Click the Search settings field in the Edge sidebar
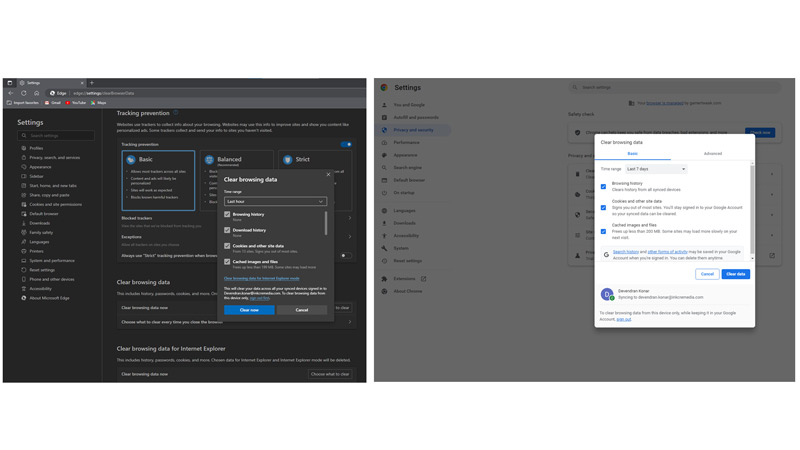800x450 pixels. (x=56, y=136)
